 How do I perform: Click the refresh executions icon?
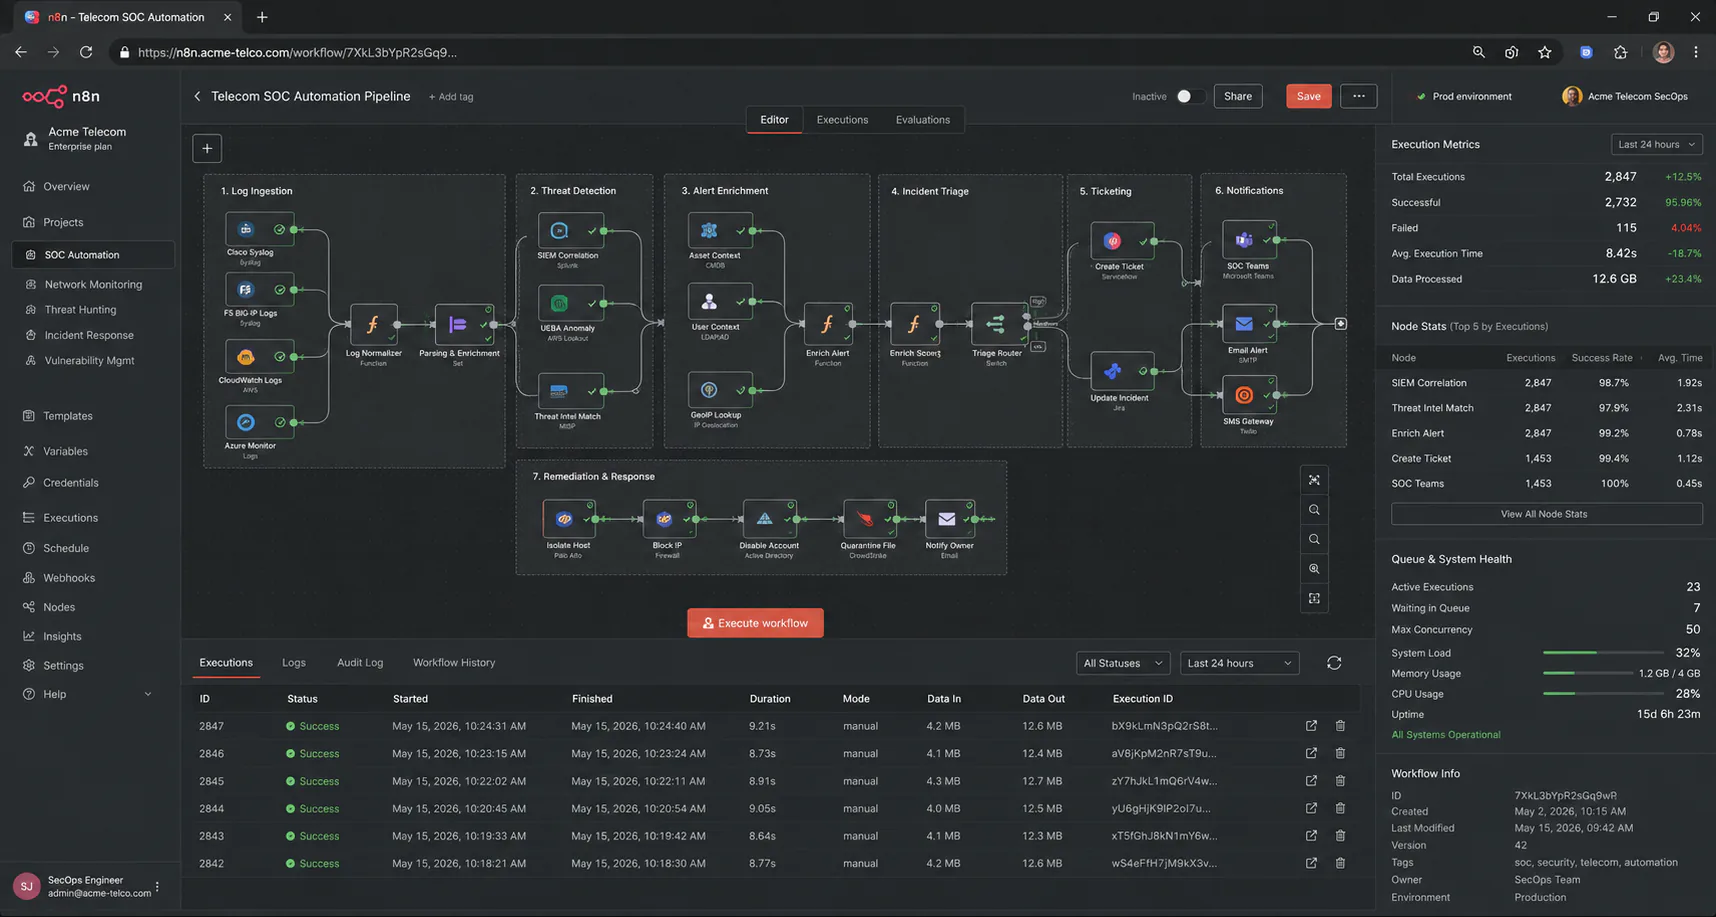click(1334, 663)
